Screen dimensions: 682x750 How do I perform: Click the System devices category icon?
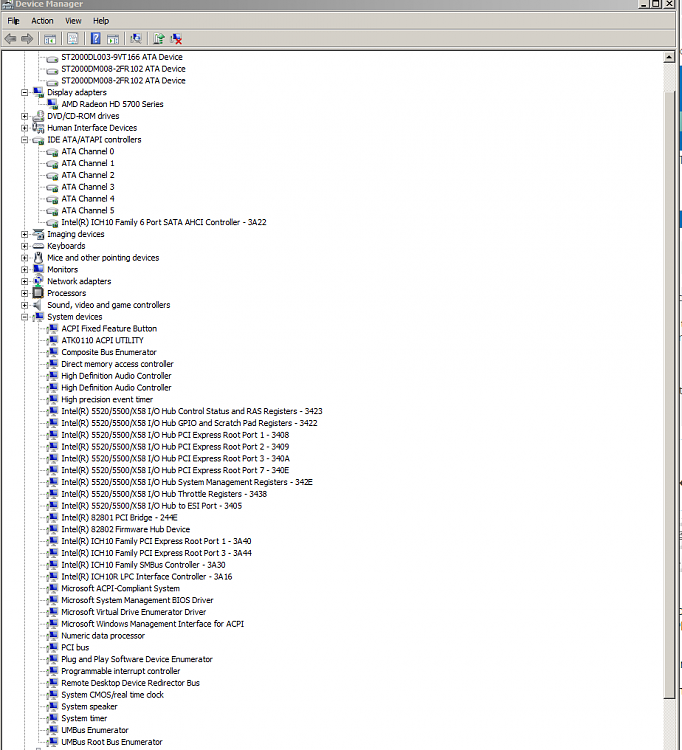(x=38, y=317)
